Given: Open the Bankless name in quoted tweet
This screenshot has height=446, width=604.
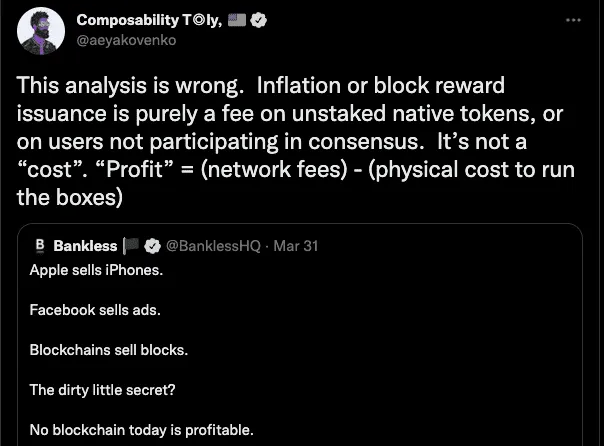Looking at the screenshot, I should pyautogui.click(x=85, y=245).
